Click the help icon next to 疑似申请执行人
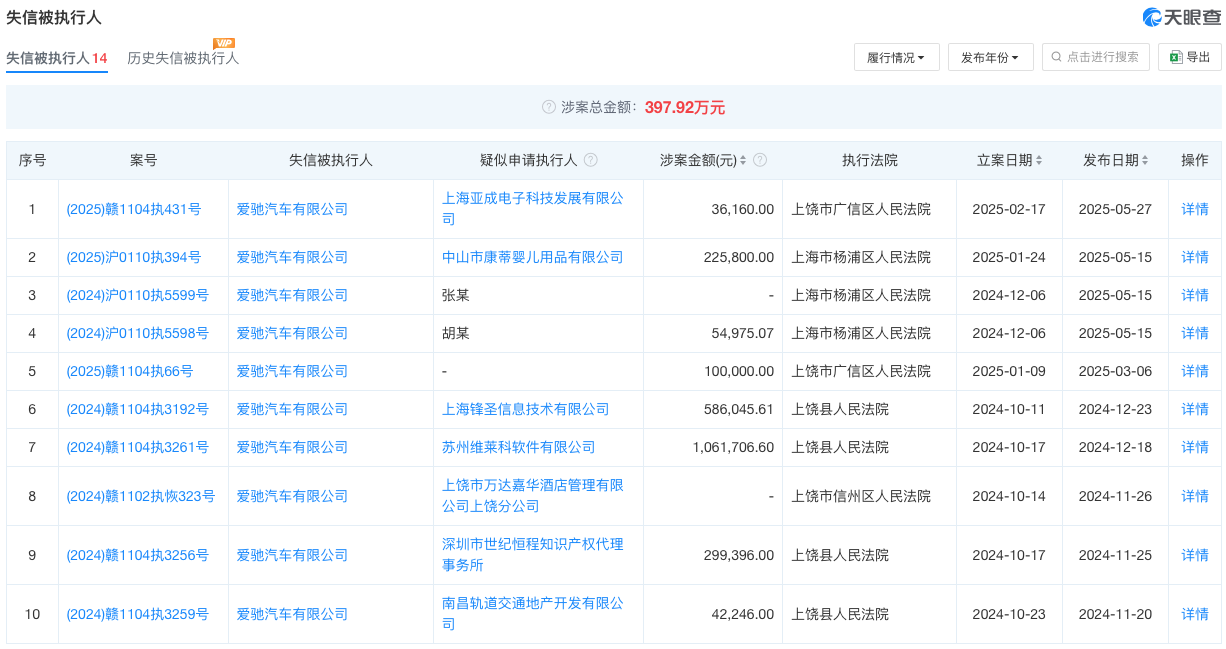Screen dimensions: 1226x649 pos(591,160)
